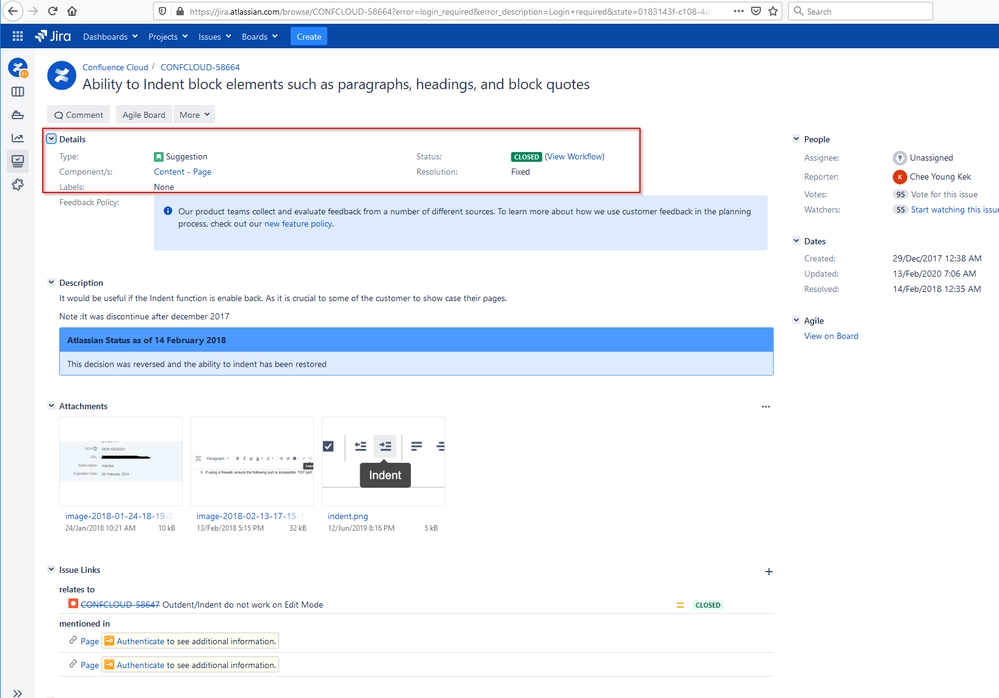Screen dimensions: 999x698
Task: Click the CLOSED status lozenge in Details
Action: [526, 157]
